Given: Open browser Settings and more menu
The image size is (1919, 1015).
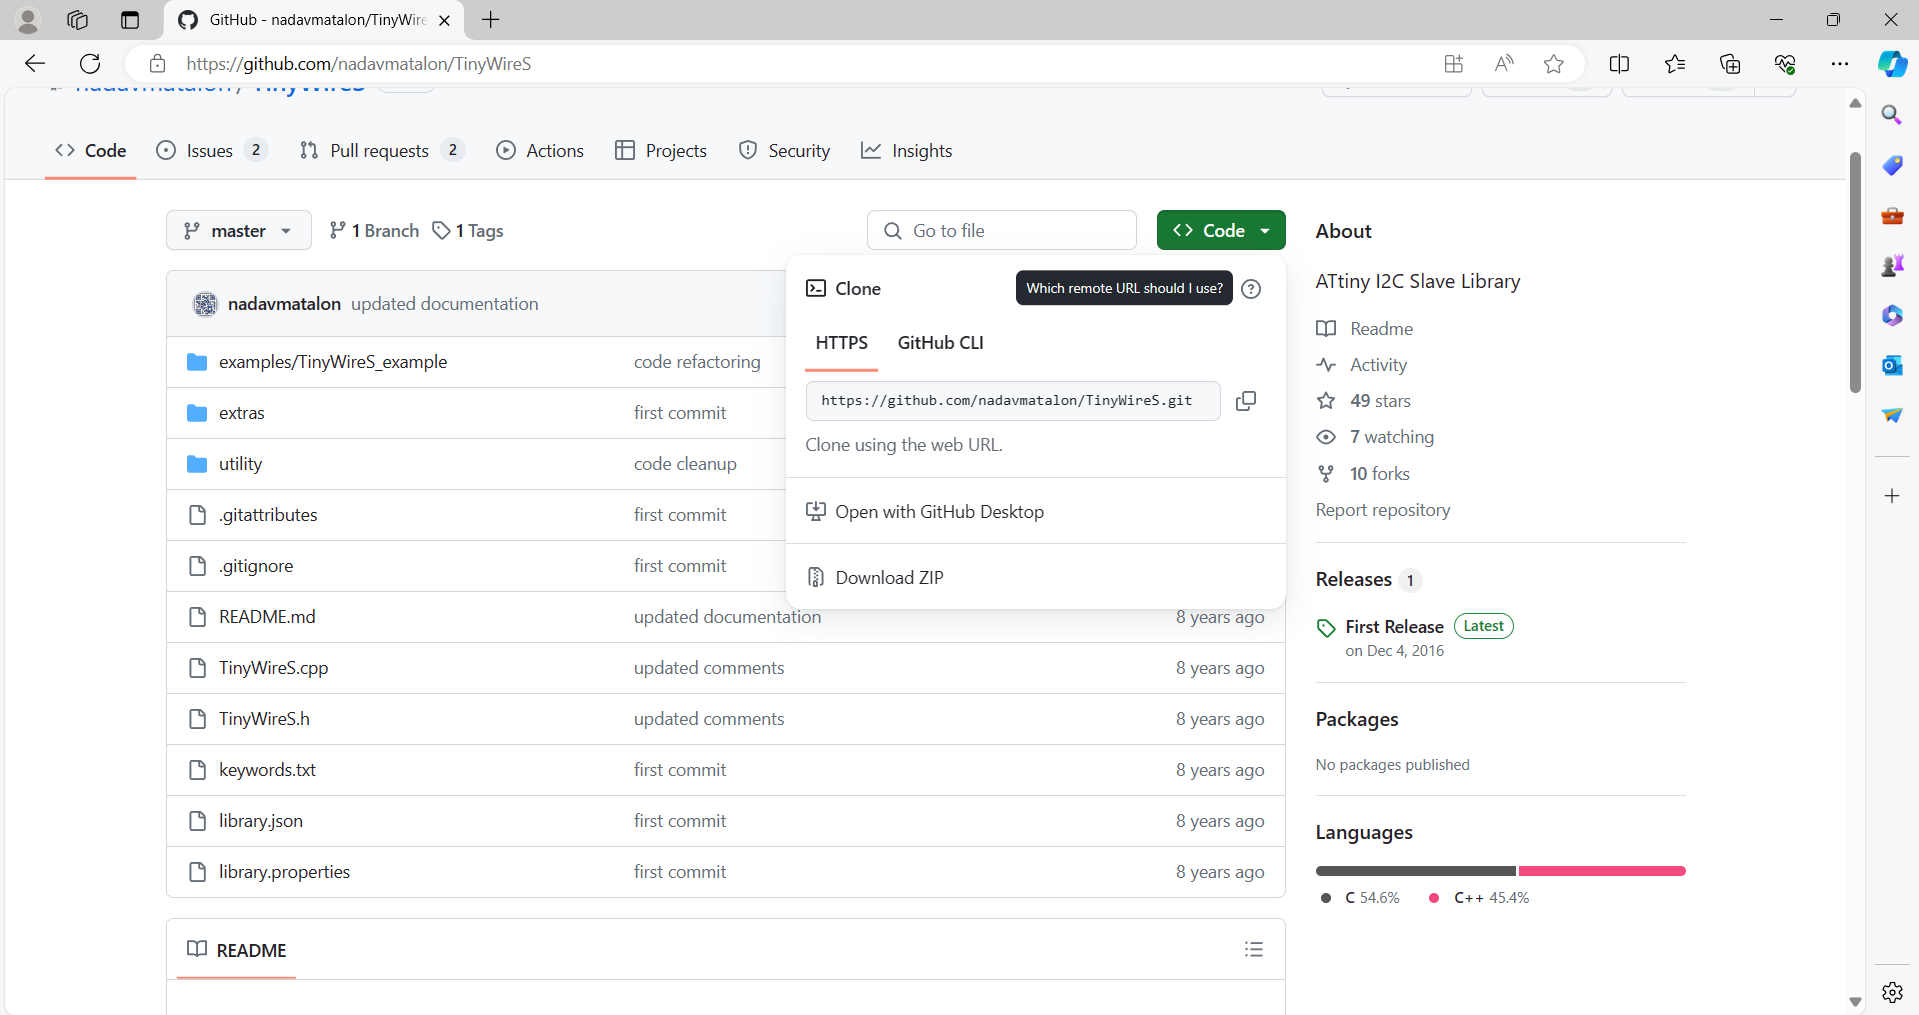Looking at the screenshot, I should [1840, 64].
